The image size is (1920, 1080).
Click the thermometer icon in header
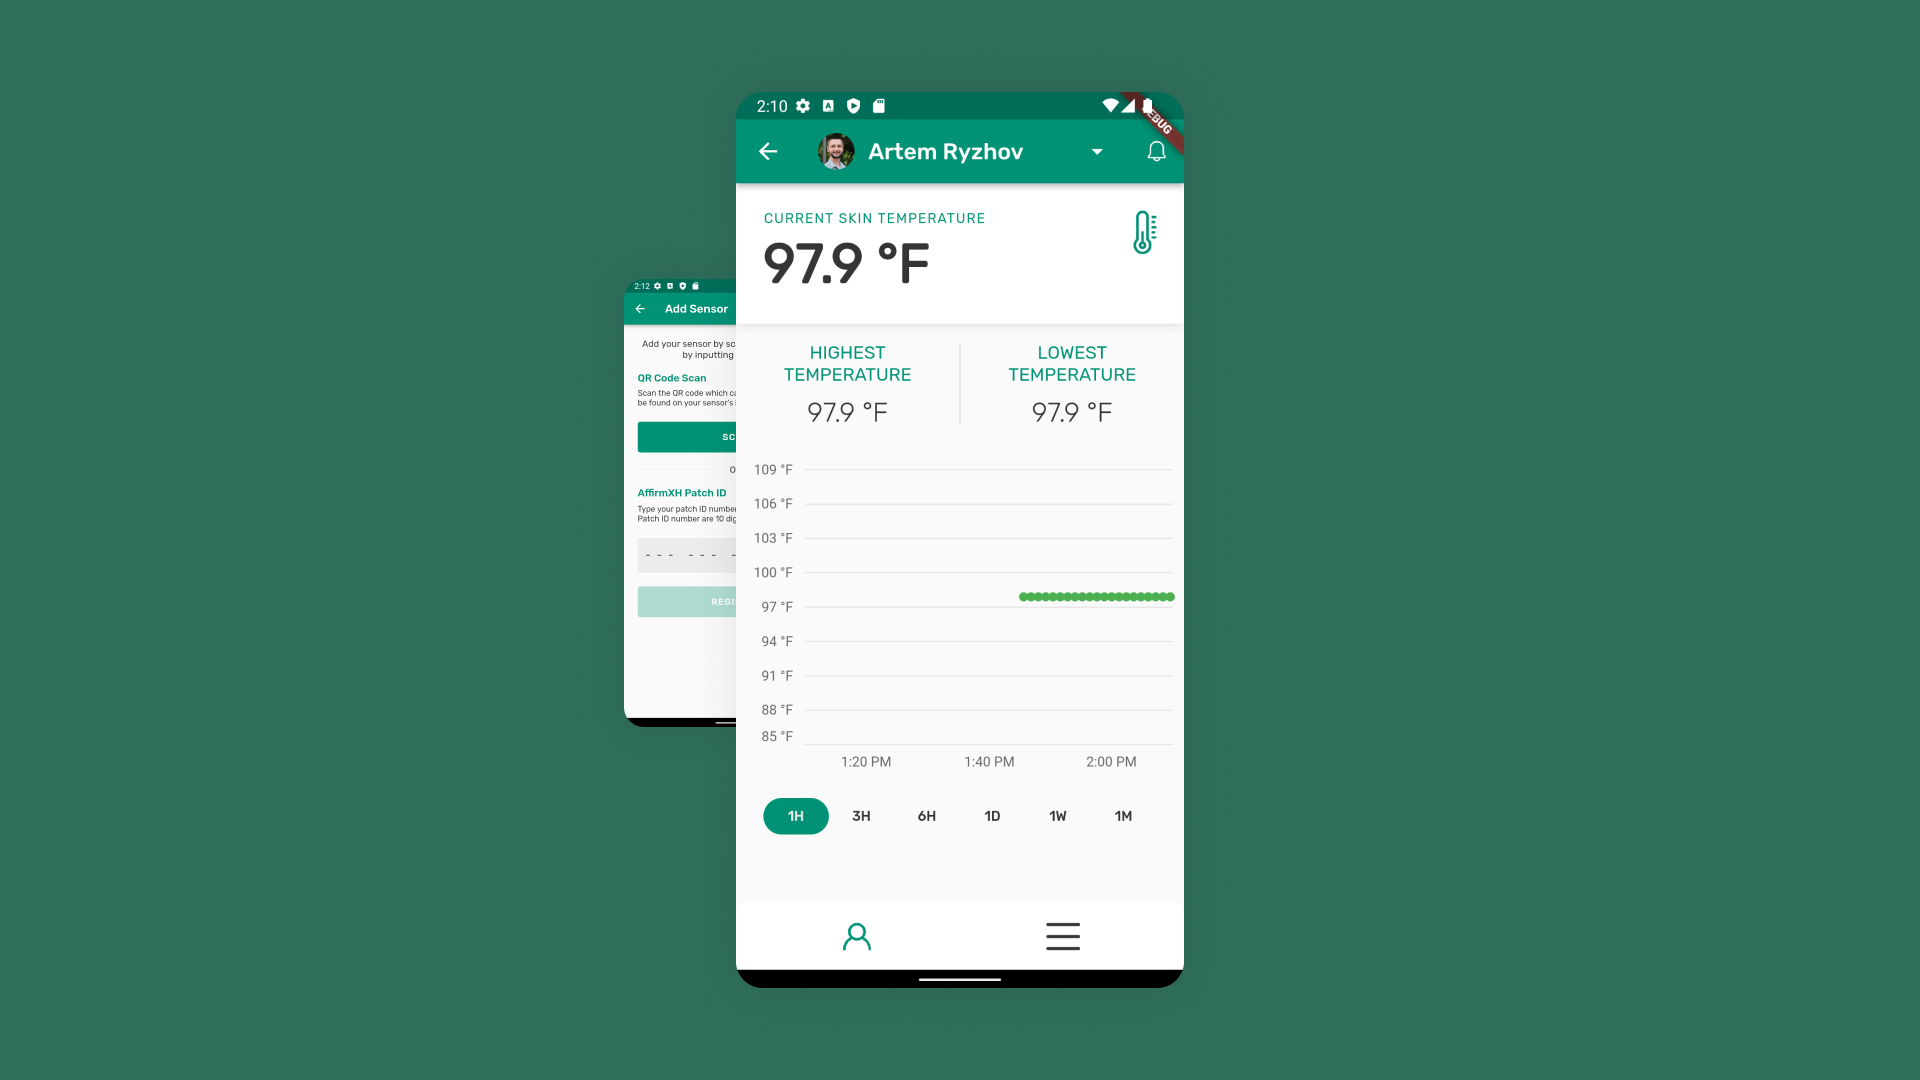(x=1143, y=231)
